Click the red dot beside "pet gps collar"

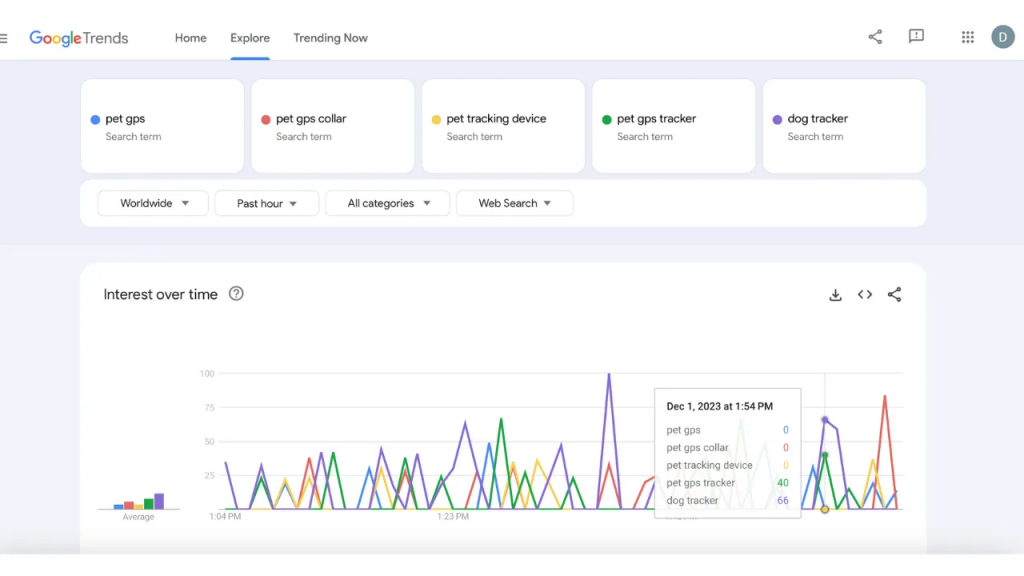(266, 120)
